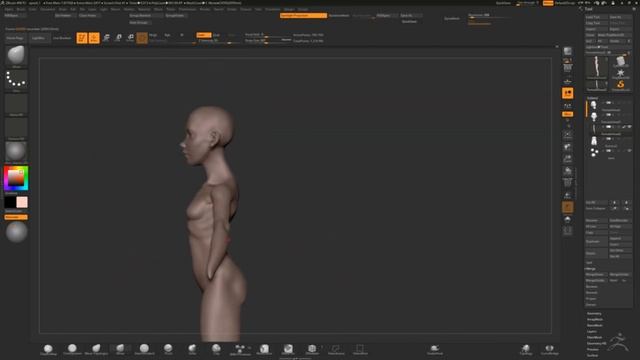This screenshot has height=360, width=640.
Task: Expand the Subtool subpalette header
Action: tap(592, 98)
